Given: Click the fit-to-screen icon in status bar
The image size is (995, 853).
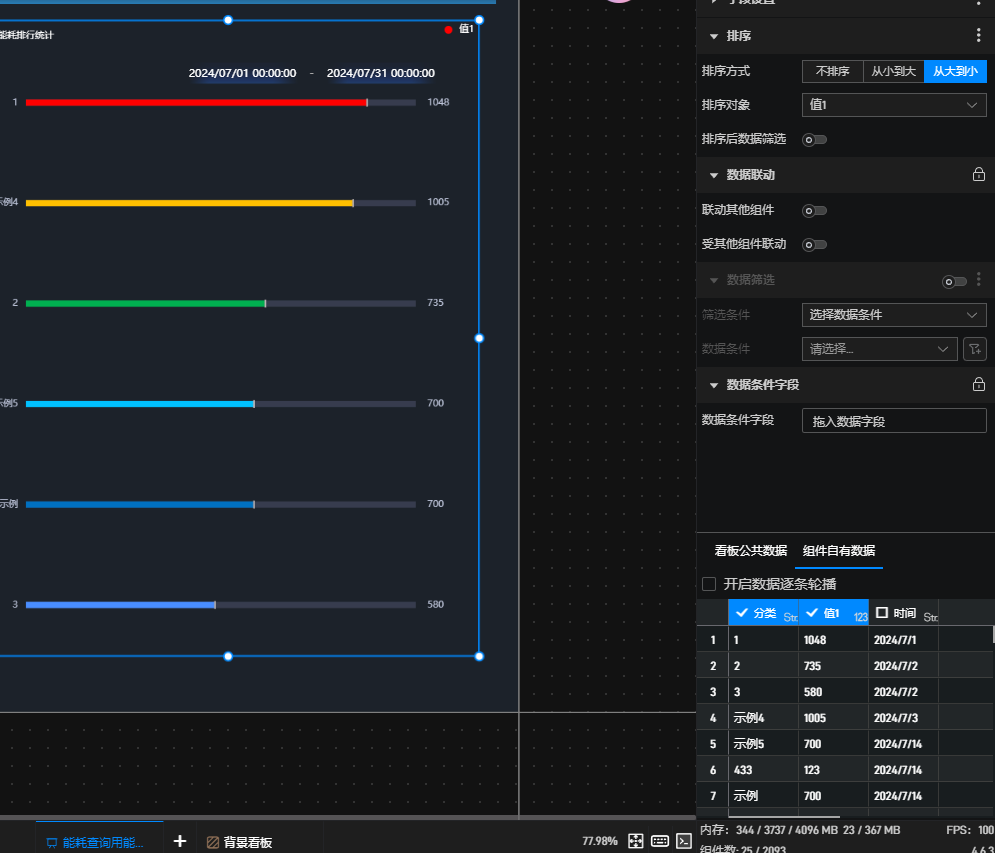Looking at the screenshot, I should pos(635,841).
